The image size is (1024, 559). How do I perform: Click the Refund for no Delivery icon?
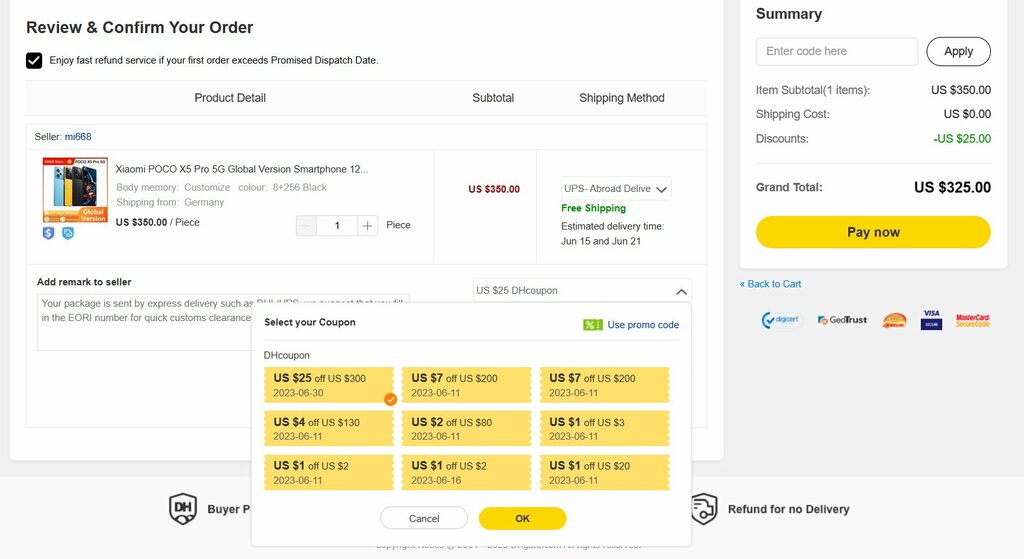tap(704, 509)
